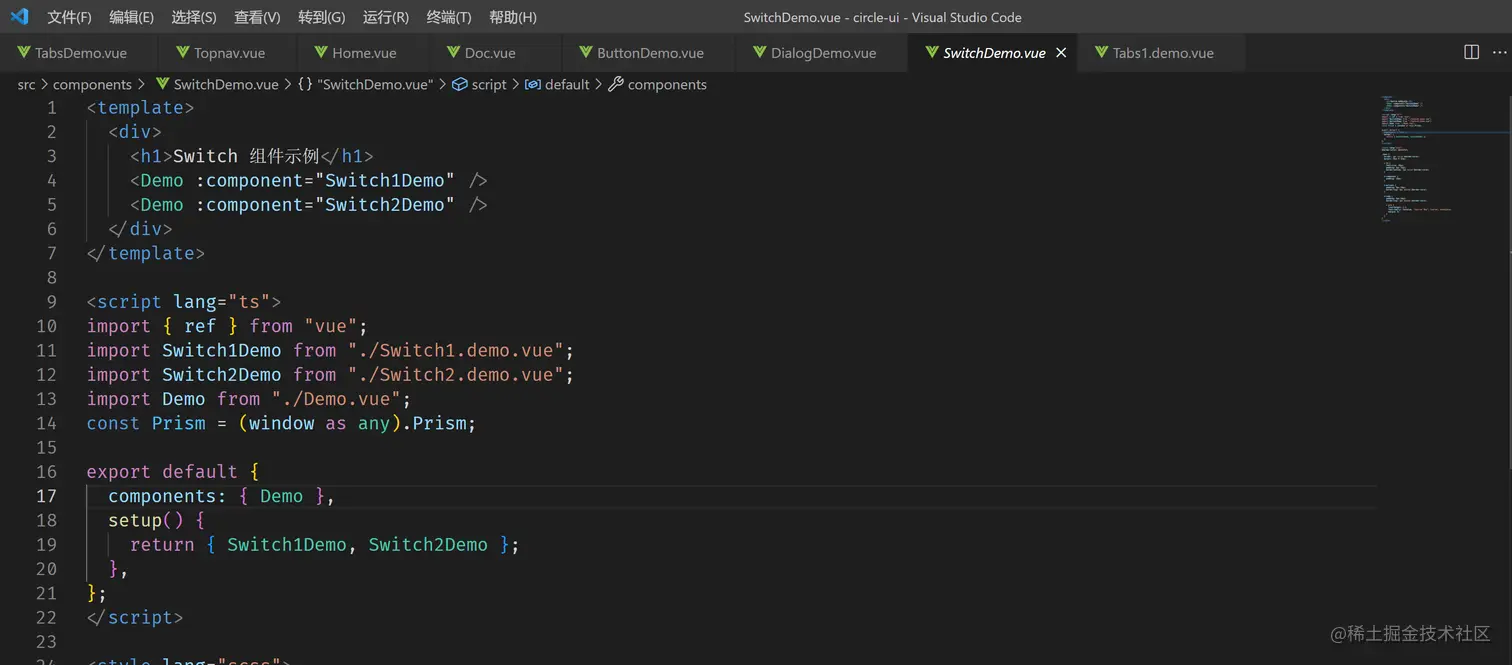1512x665 pixels.
Task: Expand the chevron after the default breadcrumb
Action: 599,85
